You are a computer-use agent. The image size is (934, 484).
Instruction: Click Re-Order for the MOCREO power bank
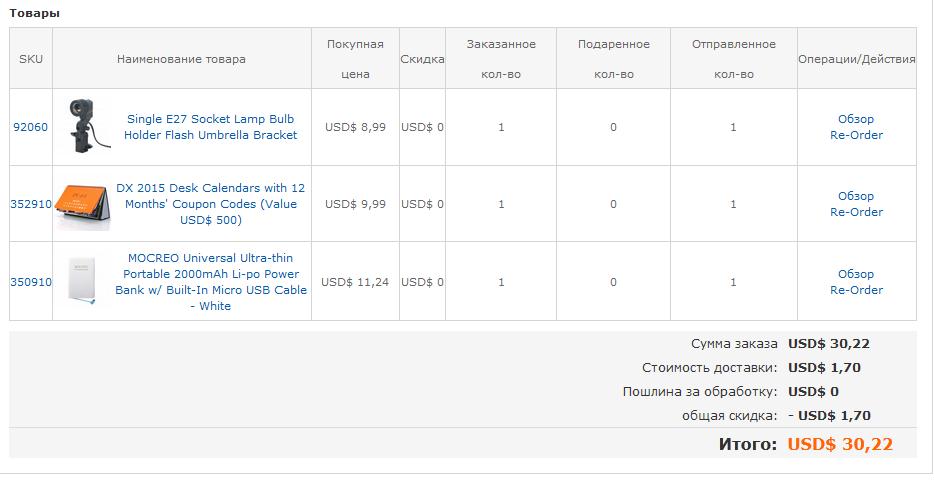857,290
